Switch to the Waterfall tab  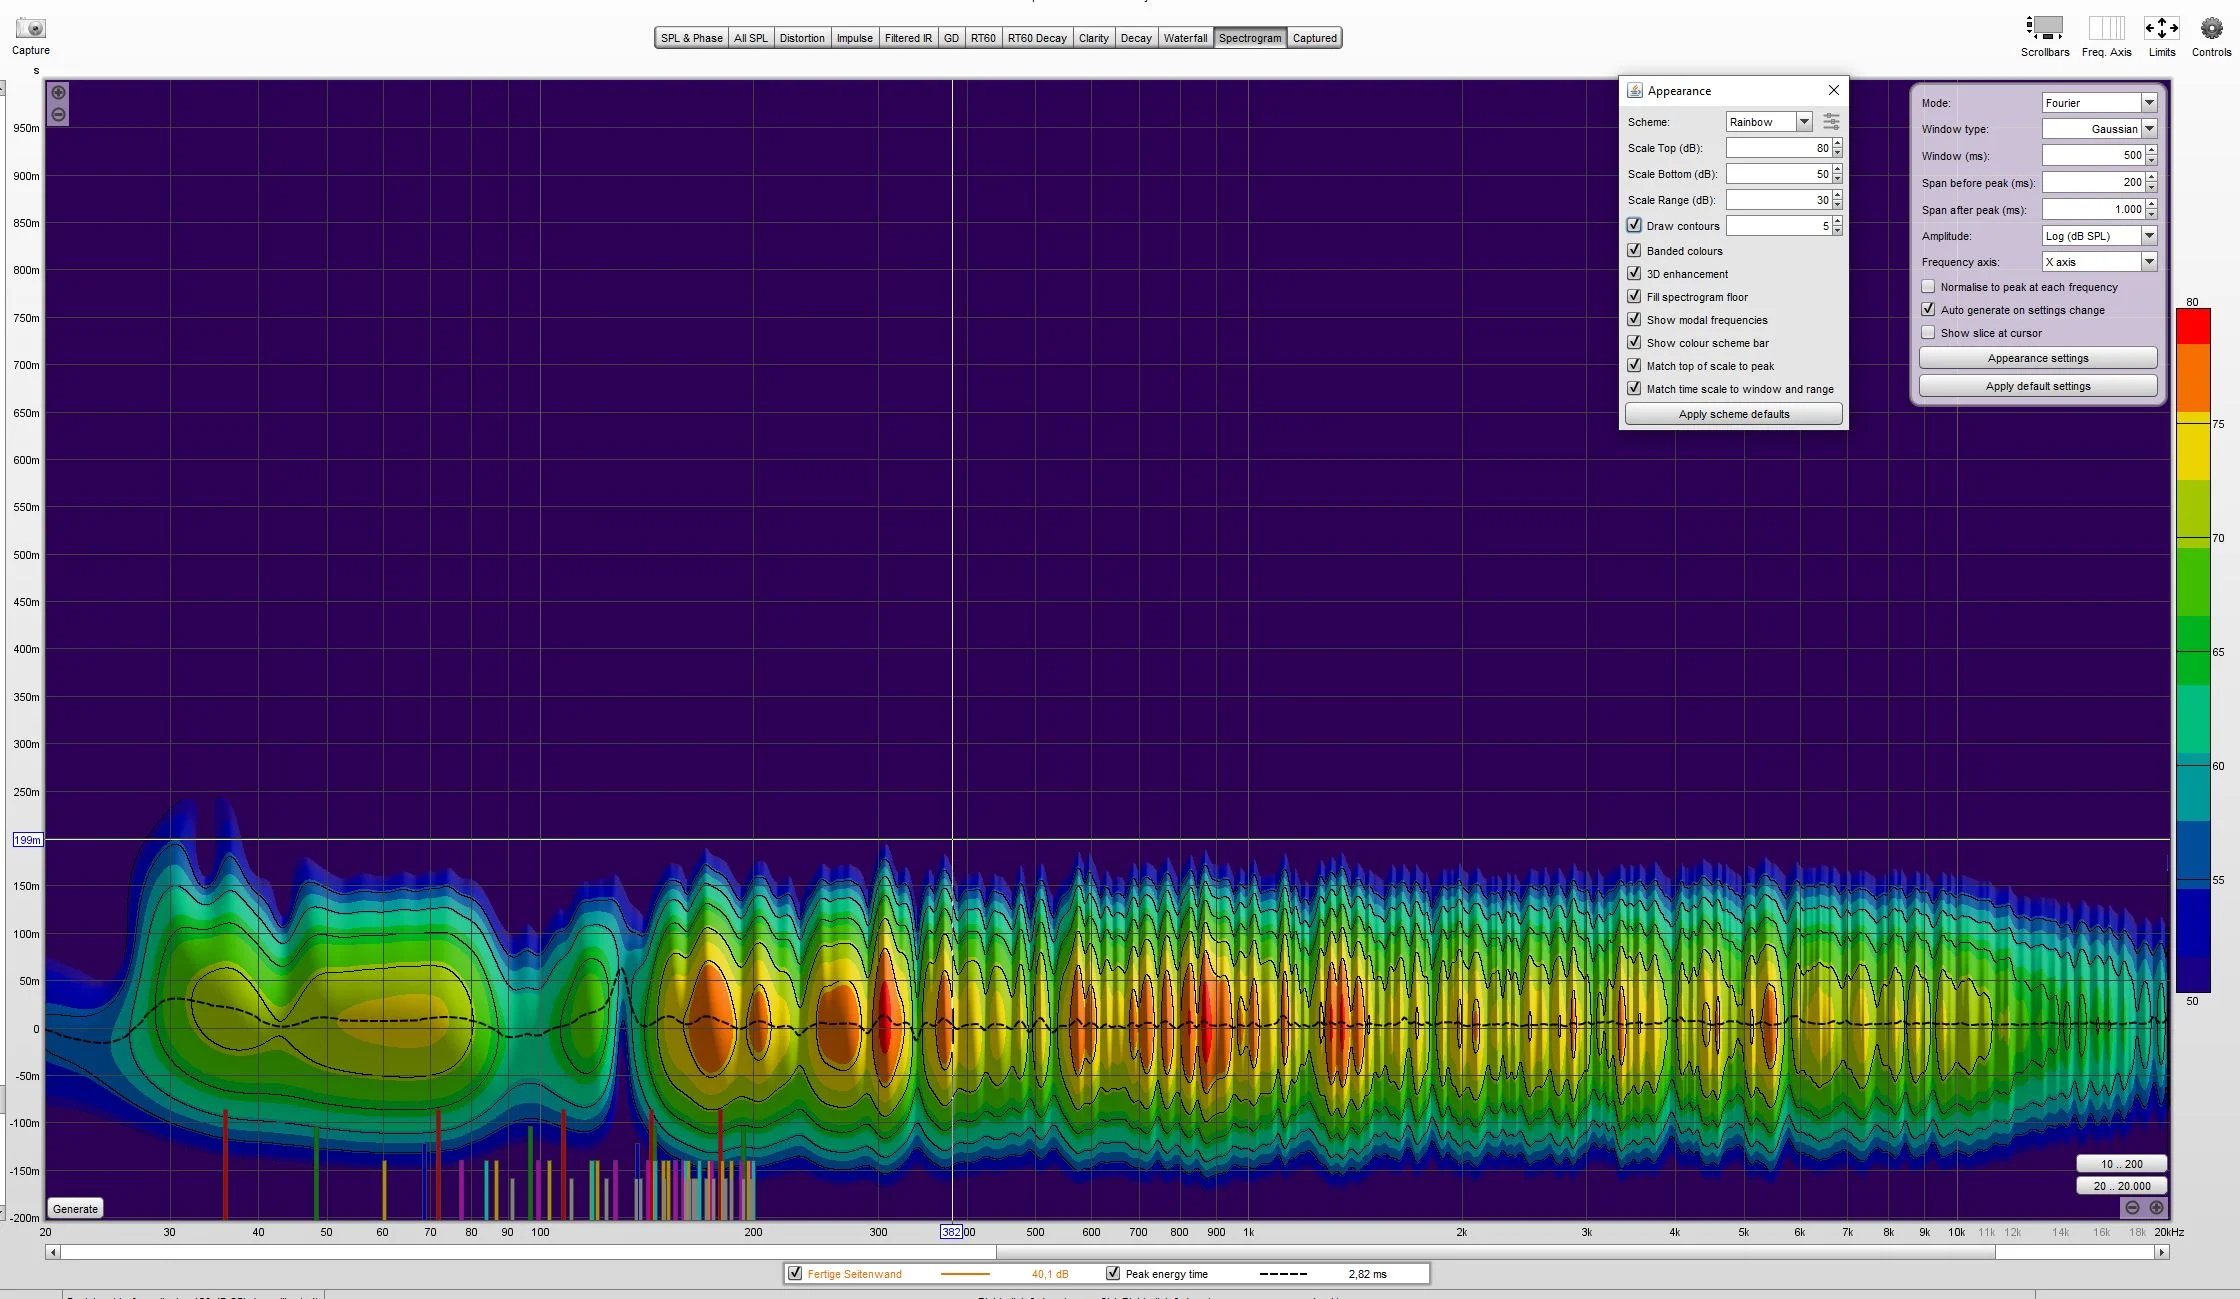(1185, 38)
